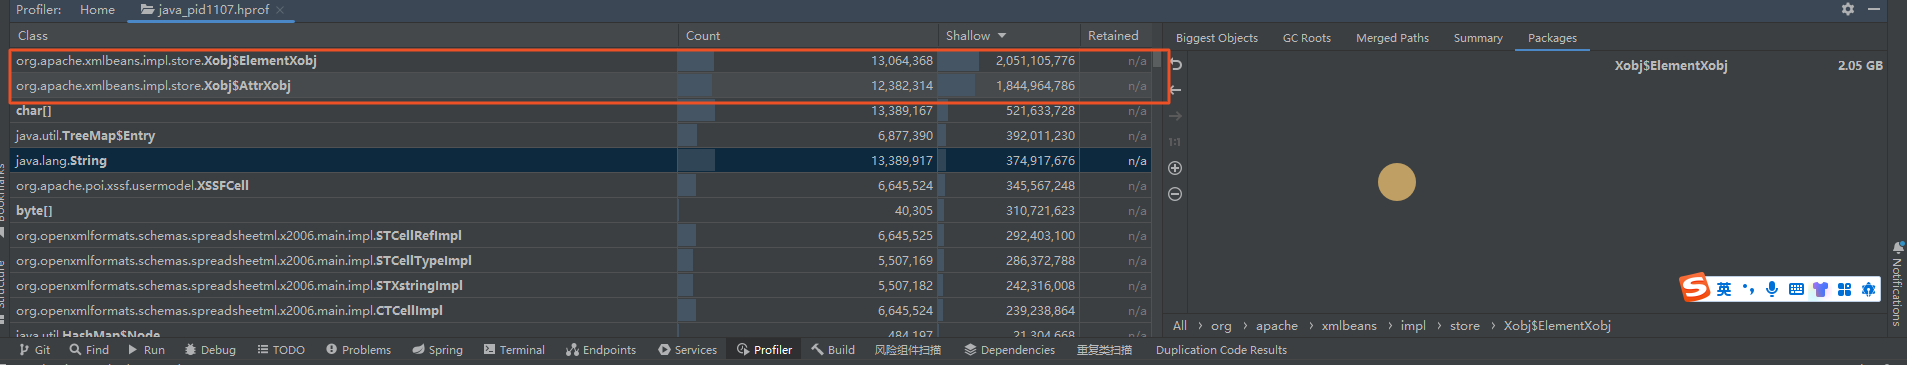Open the Summary tab

(1478, 38)
